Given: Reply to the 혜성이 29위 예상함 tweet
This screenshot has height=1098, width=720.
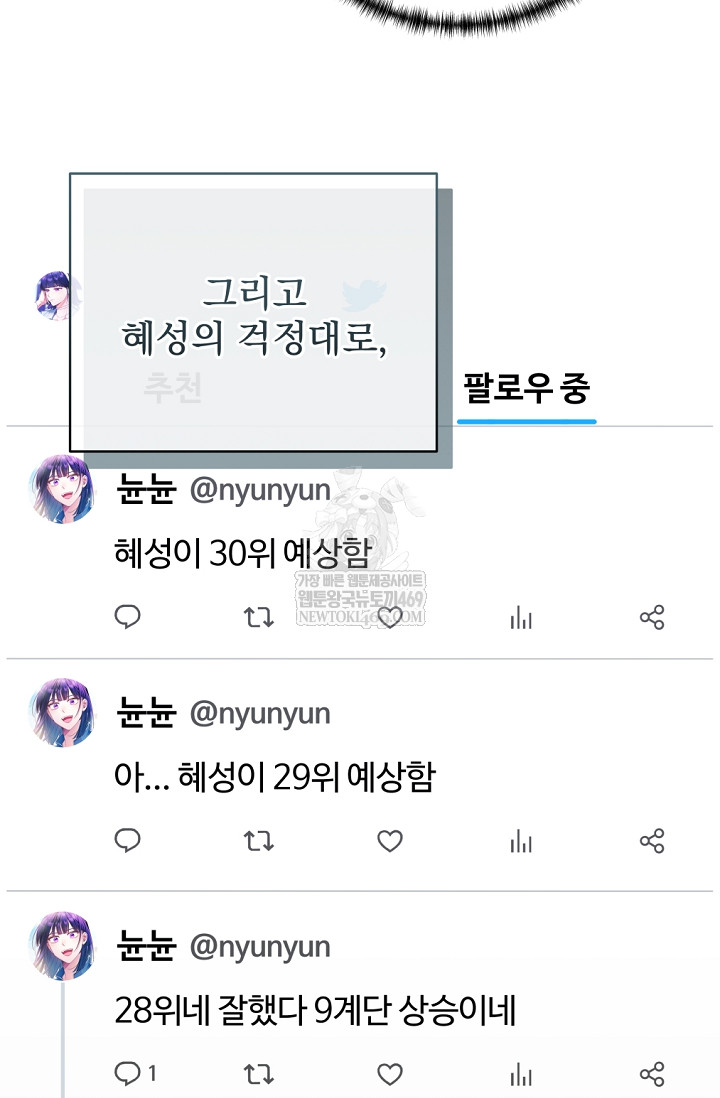Looking at the screenshot, I should tap(127, 840).
